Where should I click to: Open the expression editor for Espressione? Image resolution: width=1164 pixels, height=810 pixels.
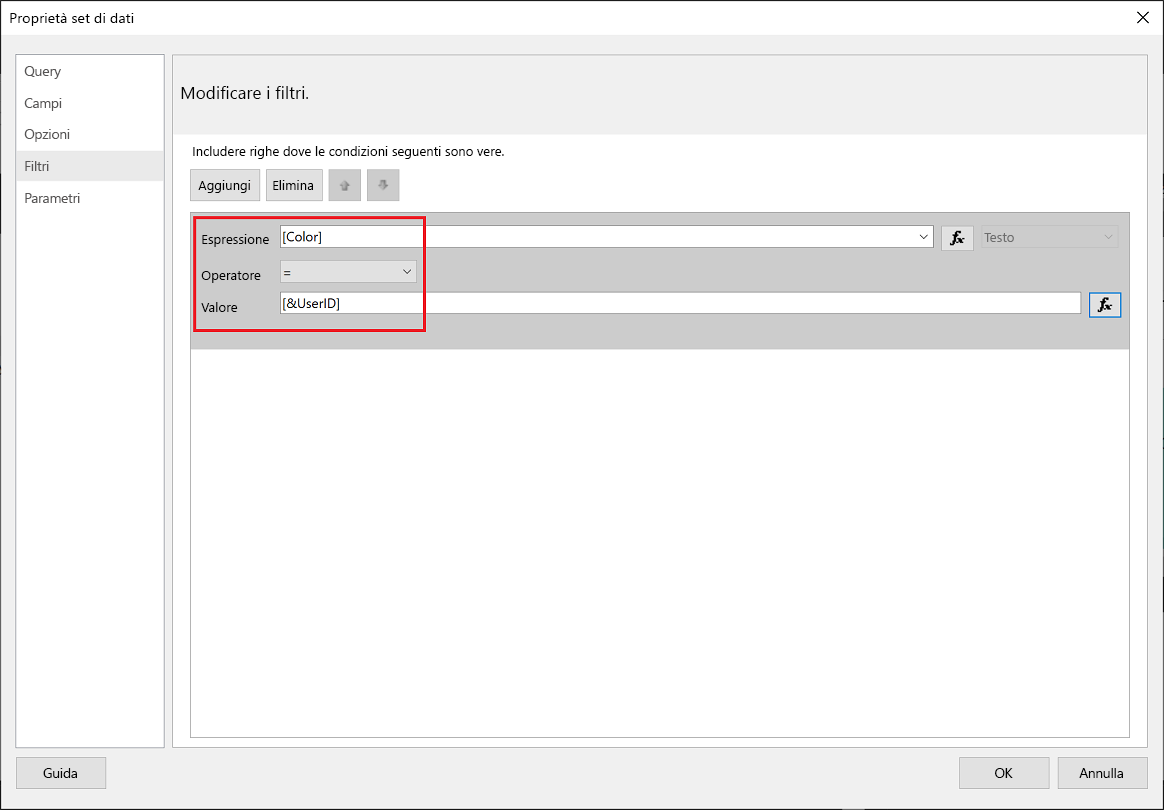click(957, 238)
